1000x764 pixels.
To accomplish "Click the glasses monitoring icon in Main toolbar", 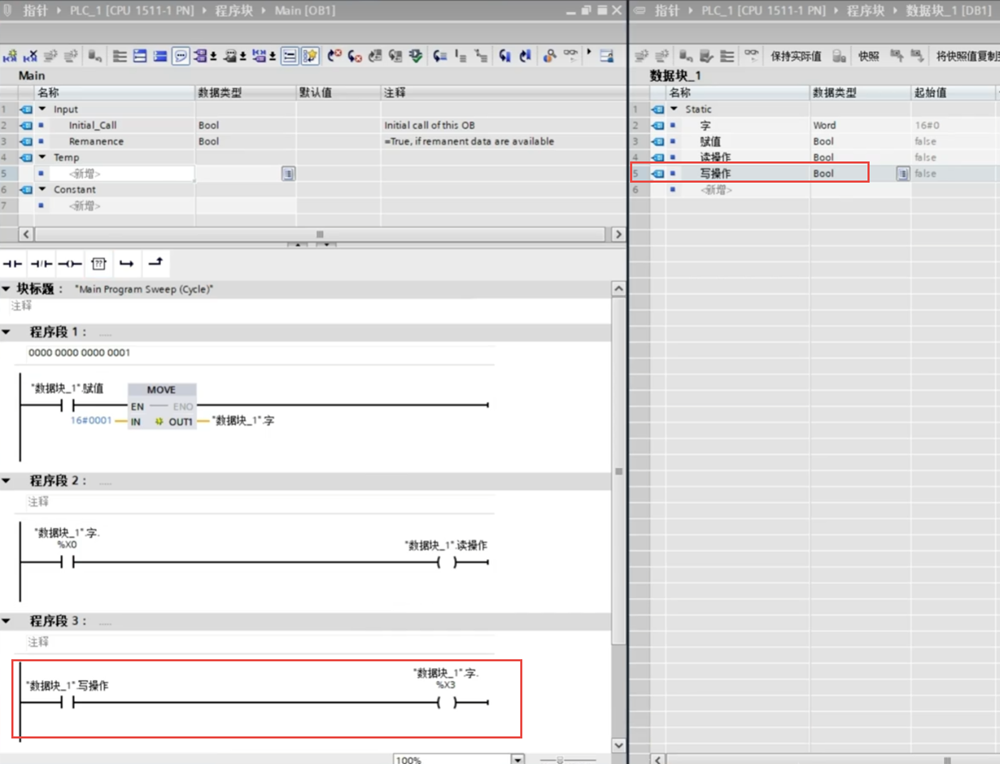I will tap(571, 56).
